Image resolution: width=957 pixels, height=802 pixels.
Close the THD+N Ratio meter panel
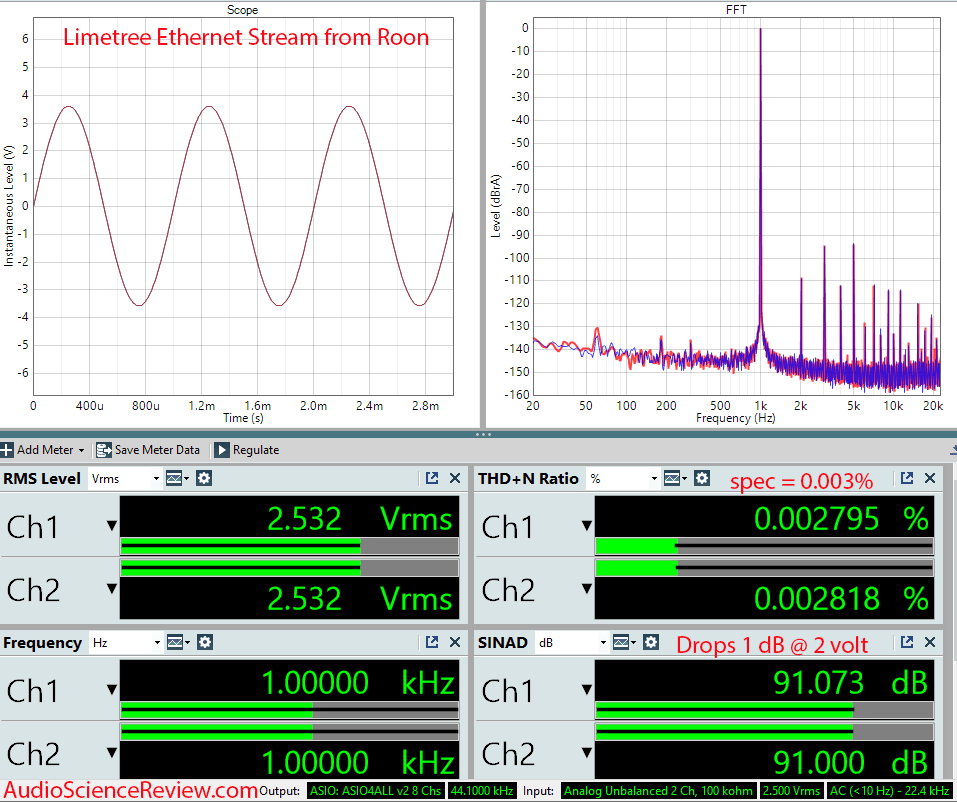click(930, 479)
